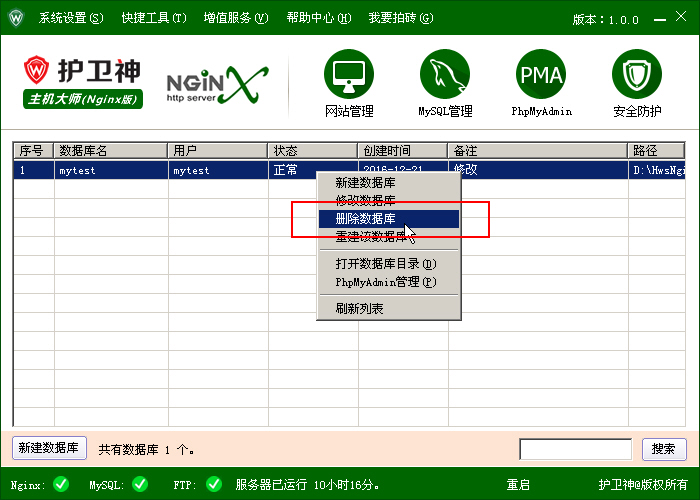Expand the 我要拍砖 menu
The image size is (700, 500).
[x=400, y=18]
